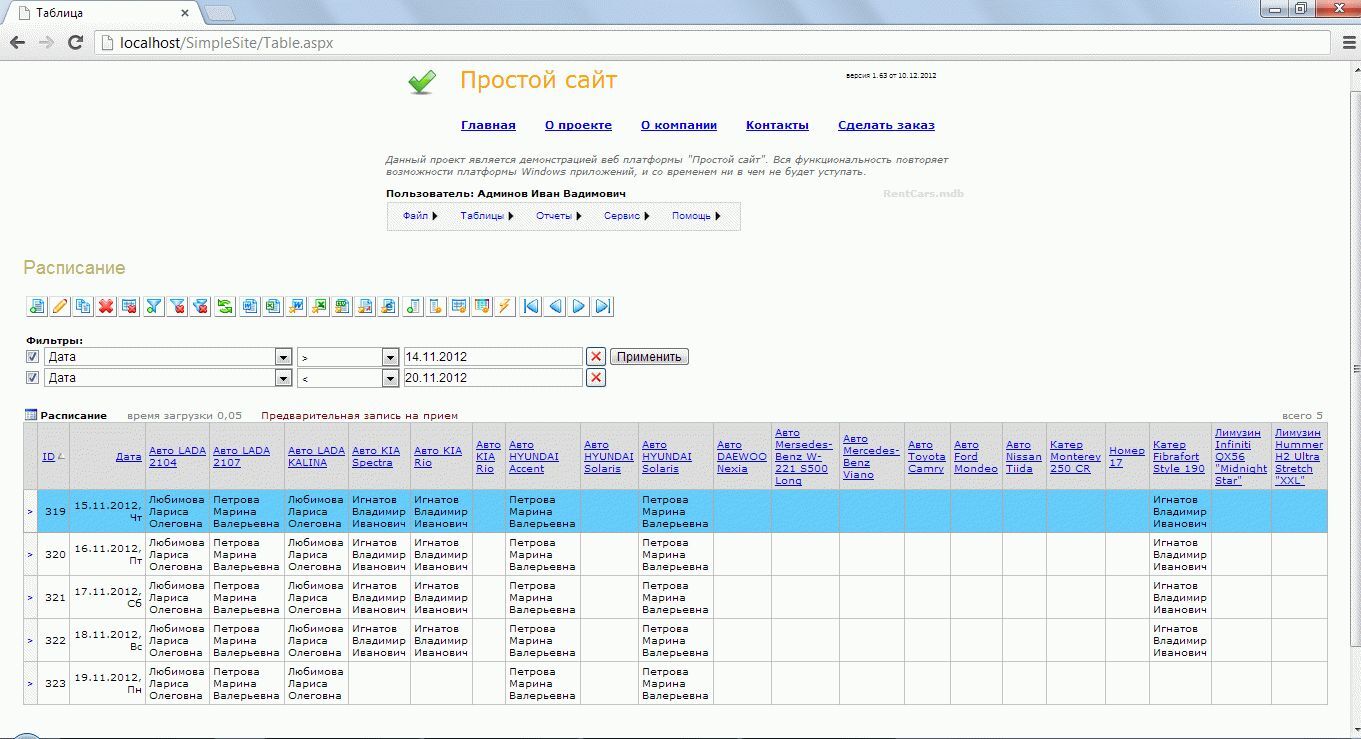This screenshot has width=1361, height=739.
Task: Open the '>' comparison operator dropdown
Action: click(x=389, y=357)
